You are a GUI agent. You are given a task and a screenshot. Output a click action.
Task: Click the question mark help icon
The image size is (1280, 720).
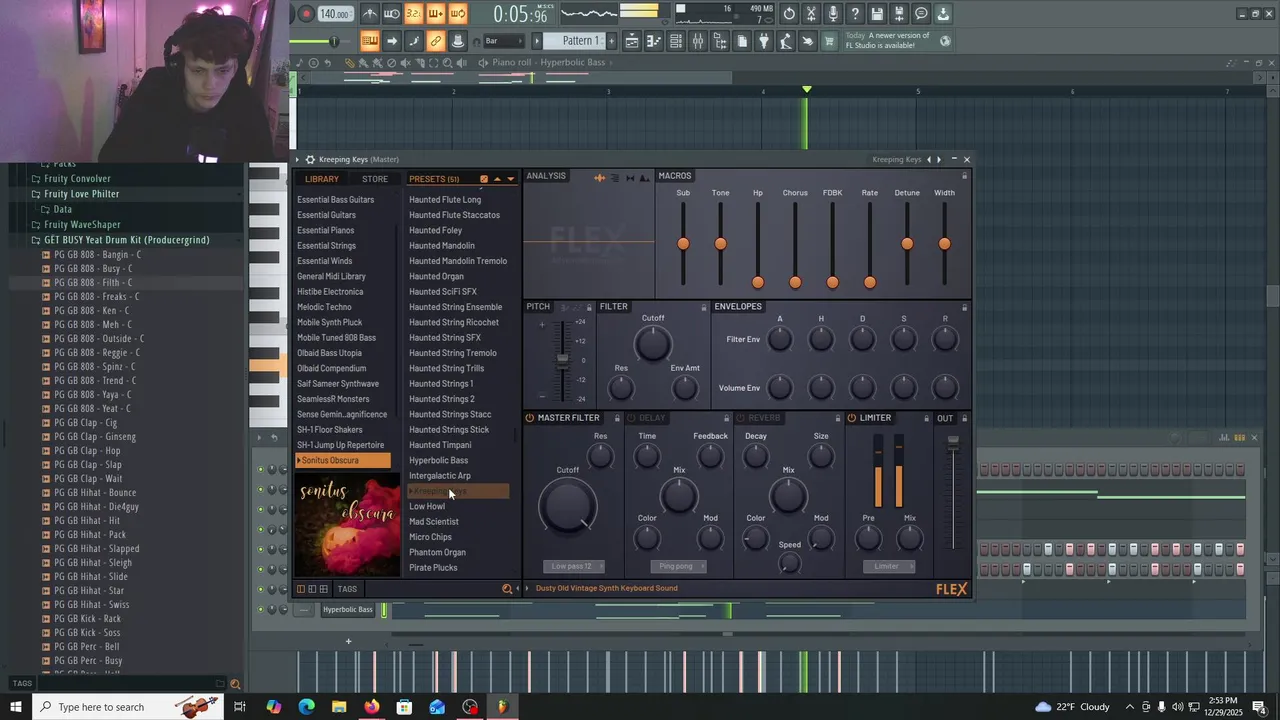coord(855,14)
